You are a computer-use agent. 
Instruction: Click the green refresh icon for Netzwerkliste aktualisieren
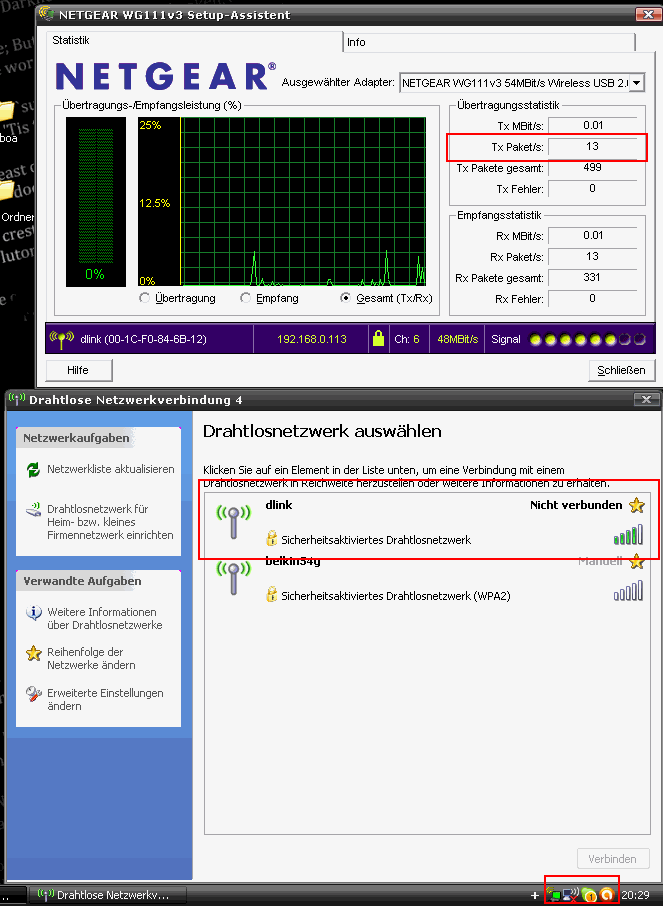click(34, 470)
